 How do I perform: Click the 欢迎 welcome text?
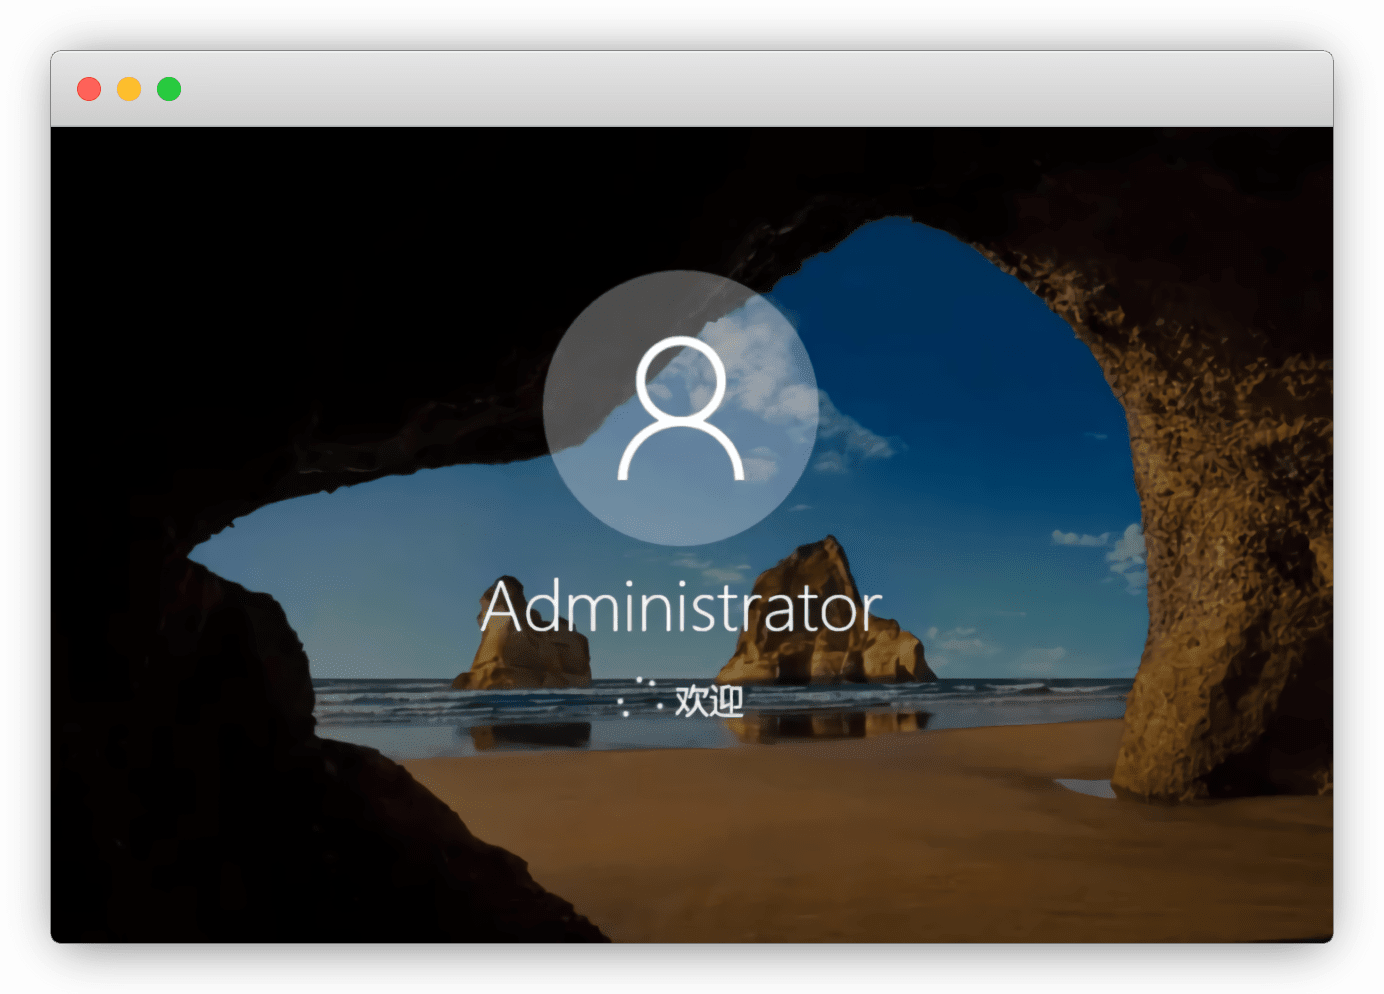pos(709,701)
